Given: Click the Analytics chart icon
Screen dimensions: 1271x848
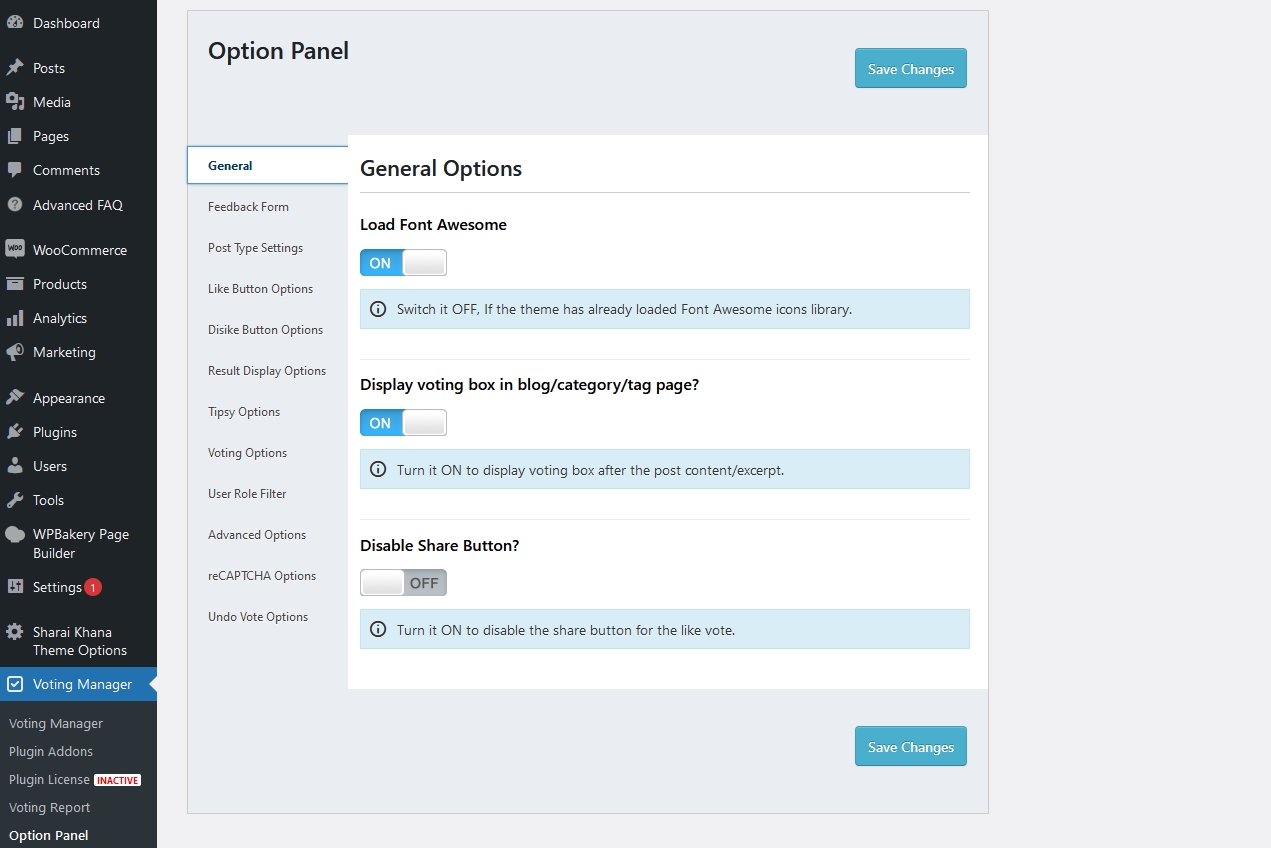Looking at the screenshot, I should [16, 318].
